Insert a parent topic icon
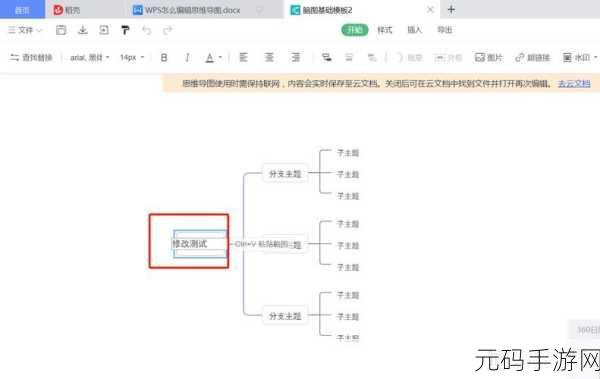 [372, 57]
